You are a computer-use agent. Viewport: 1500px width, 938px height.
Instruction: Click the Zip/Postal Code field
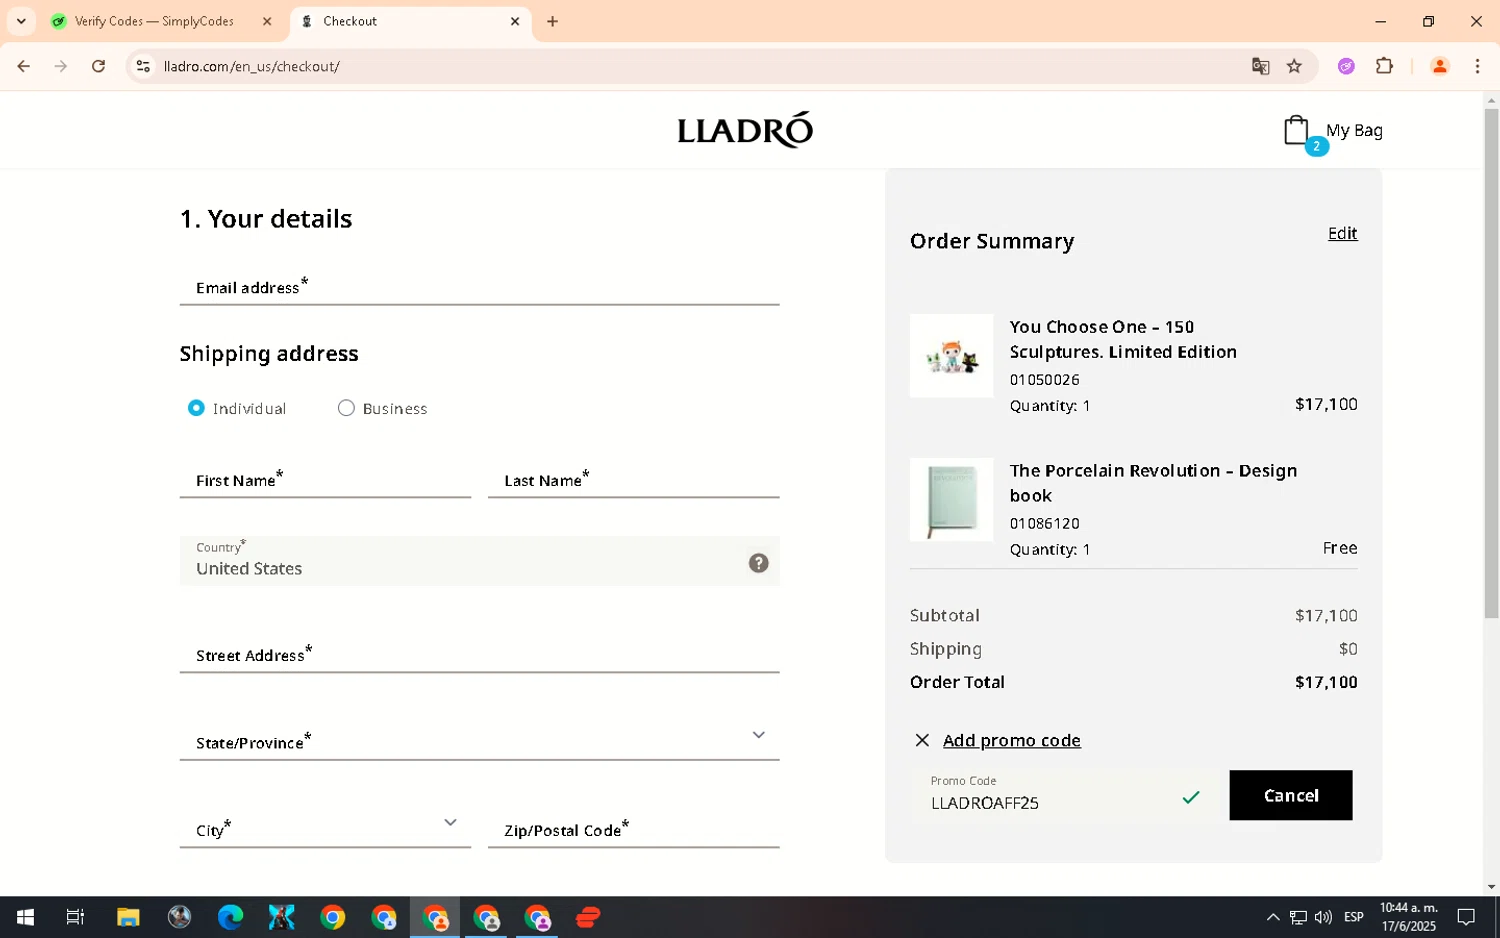(x=633, y=830)
